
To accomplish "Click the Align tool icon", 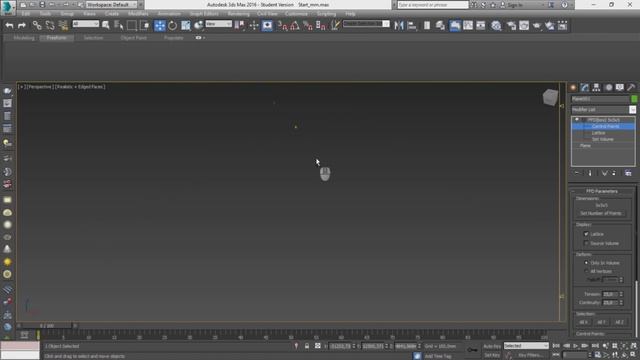I will pos(412,25).
